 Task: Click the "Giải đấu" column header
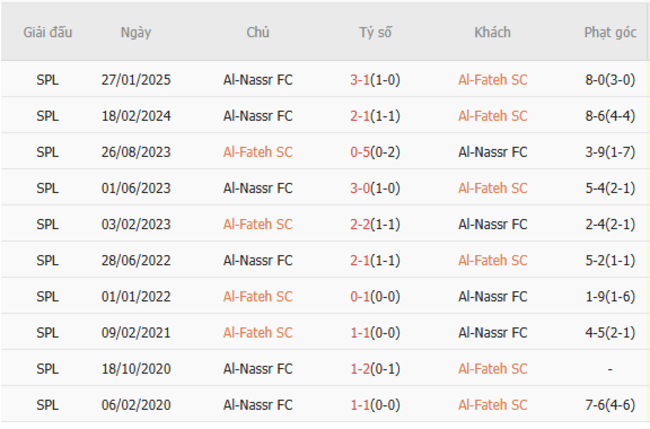pyautogui.click(x=47, y=32)
